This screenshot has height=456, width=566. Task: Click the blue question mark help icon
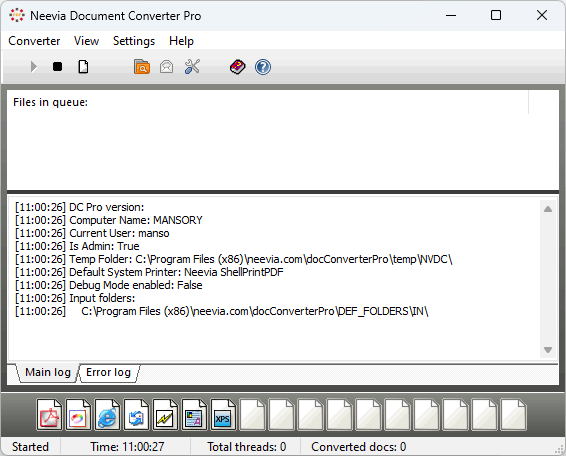pos(263,67)
